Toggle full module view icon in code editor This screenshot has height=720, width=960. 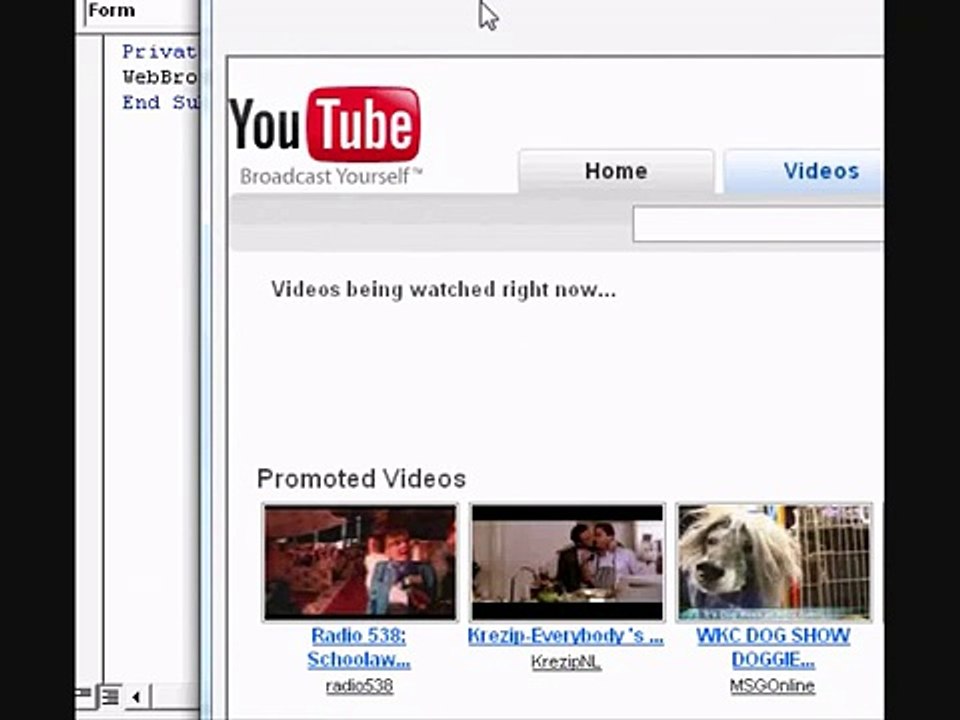point(110,697)
